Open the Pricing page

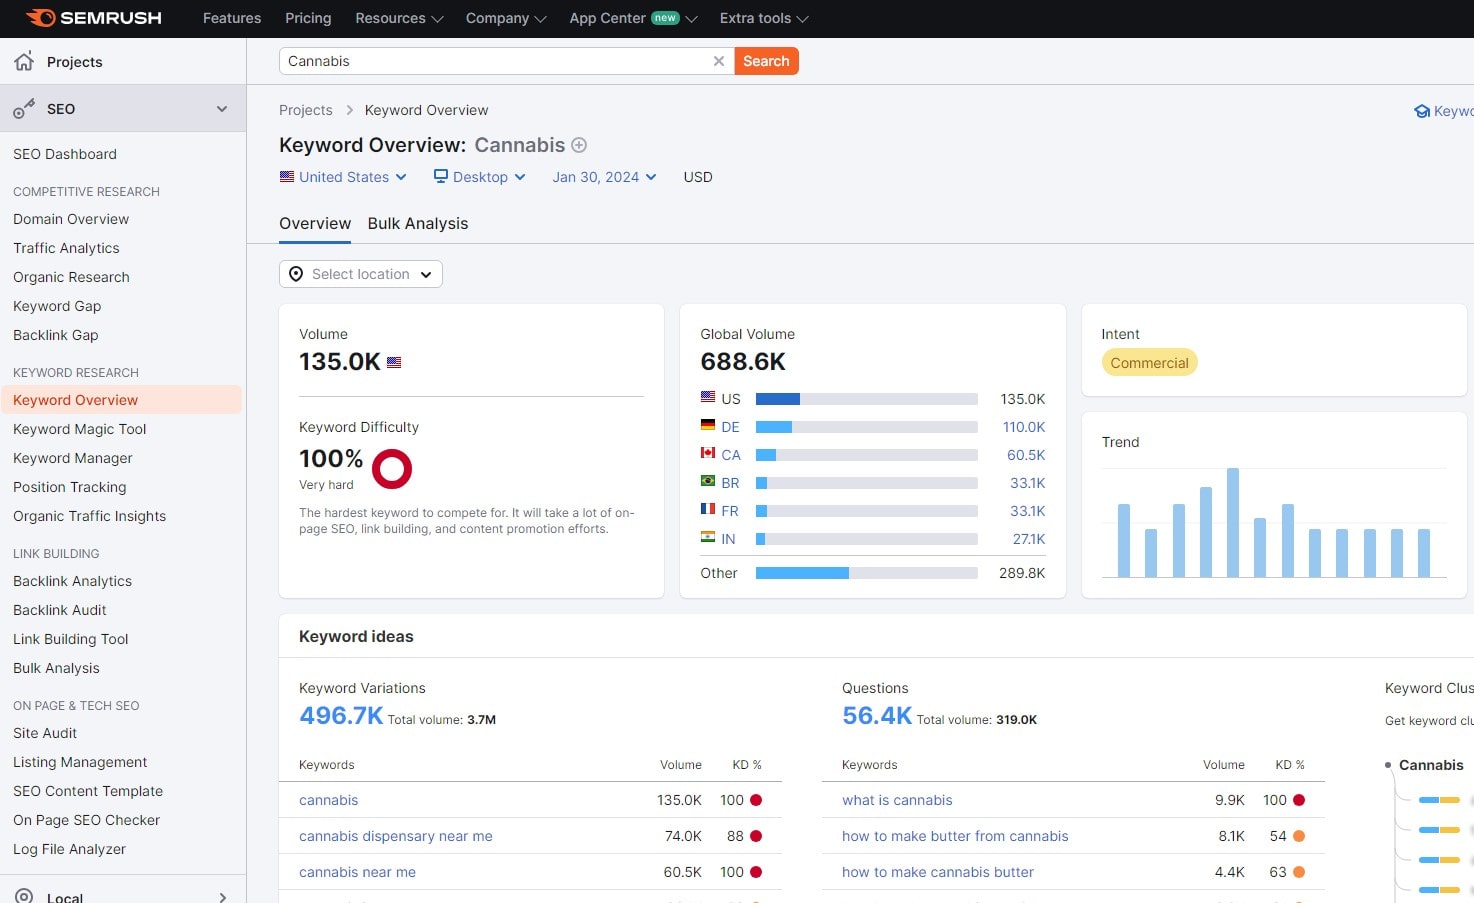pyautogui.click(x=308, y=18)
